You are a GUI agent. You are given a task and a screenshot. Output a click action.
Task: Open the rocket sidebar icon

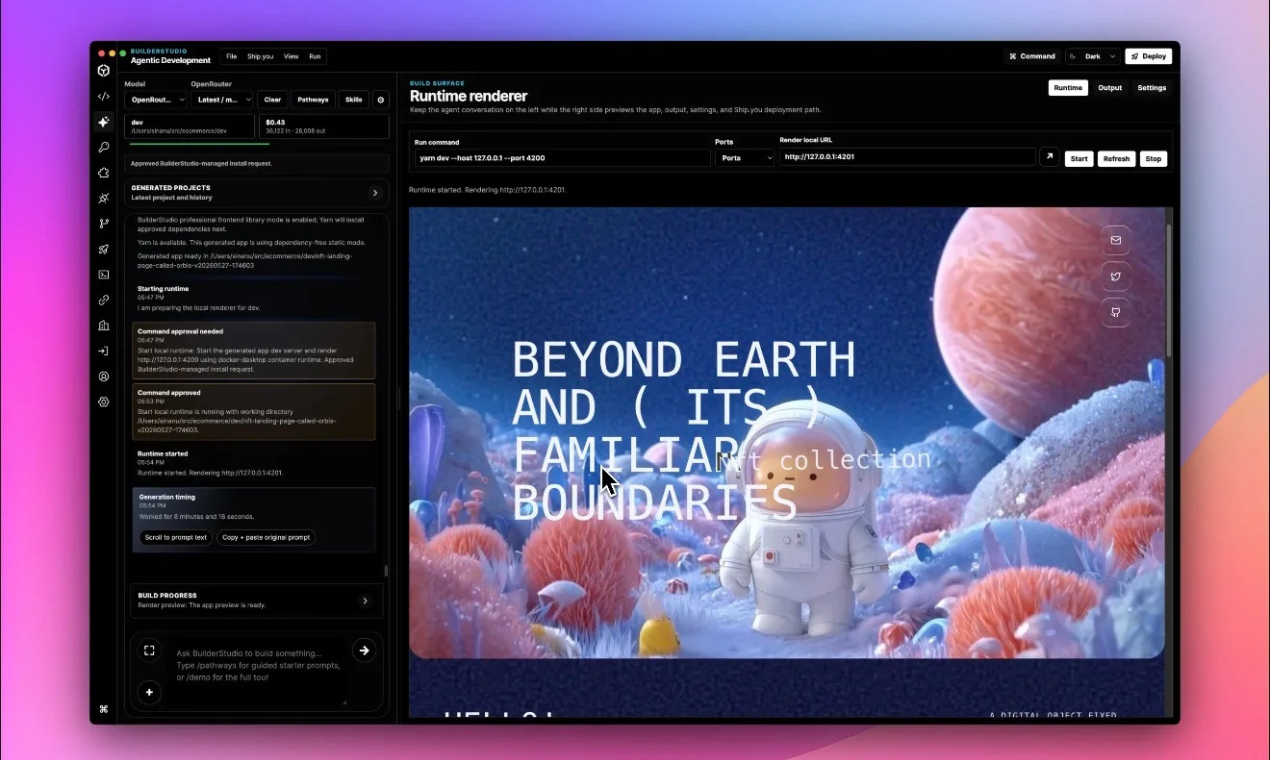click(103, 249)
